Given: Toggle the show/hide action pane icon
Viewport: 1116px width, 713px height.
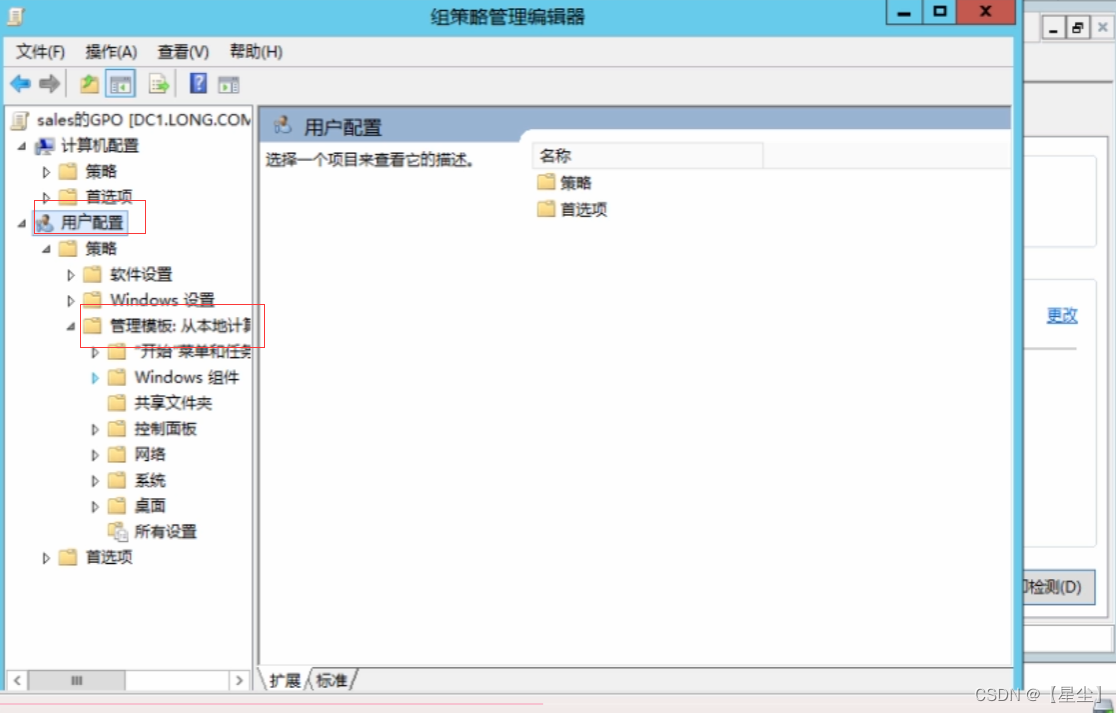Looking at the screenshot, I should (x=228, y=85).
